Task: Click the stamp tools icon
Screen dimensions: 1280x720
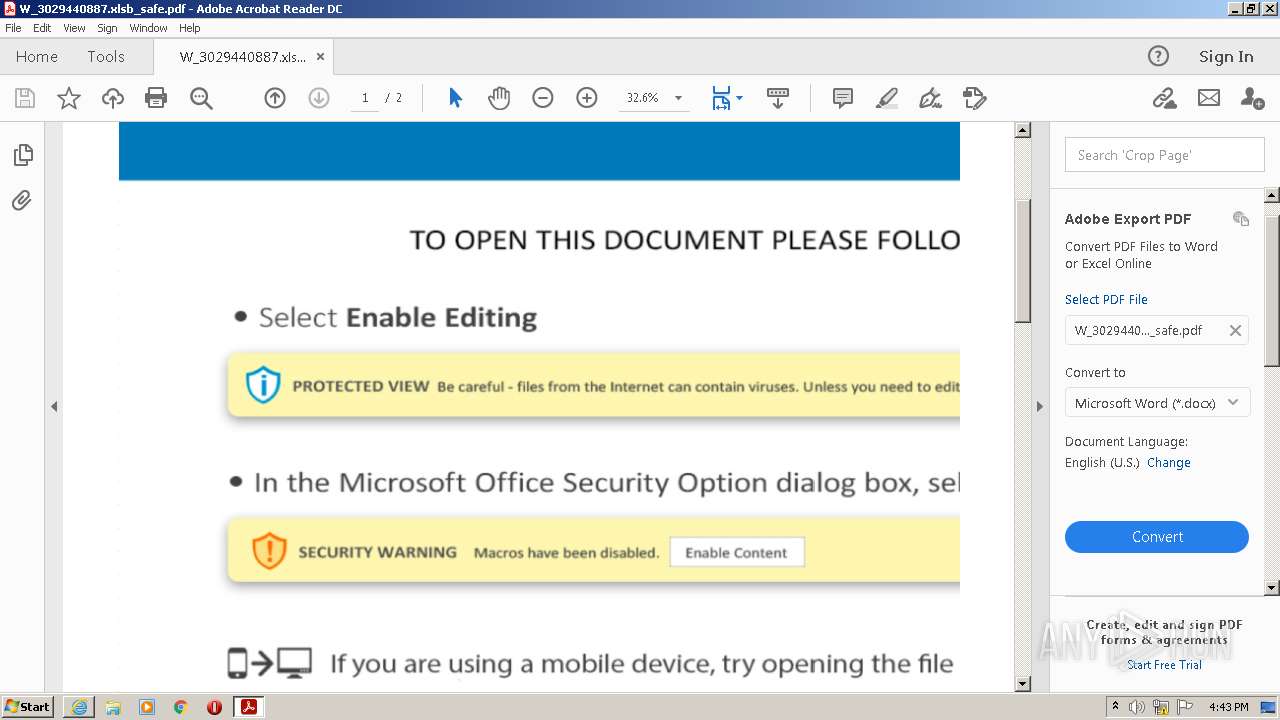Action: tap(974, 98)
